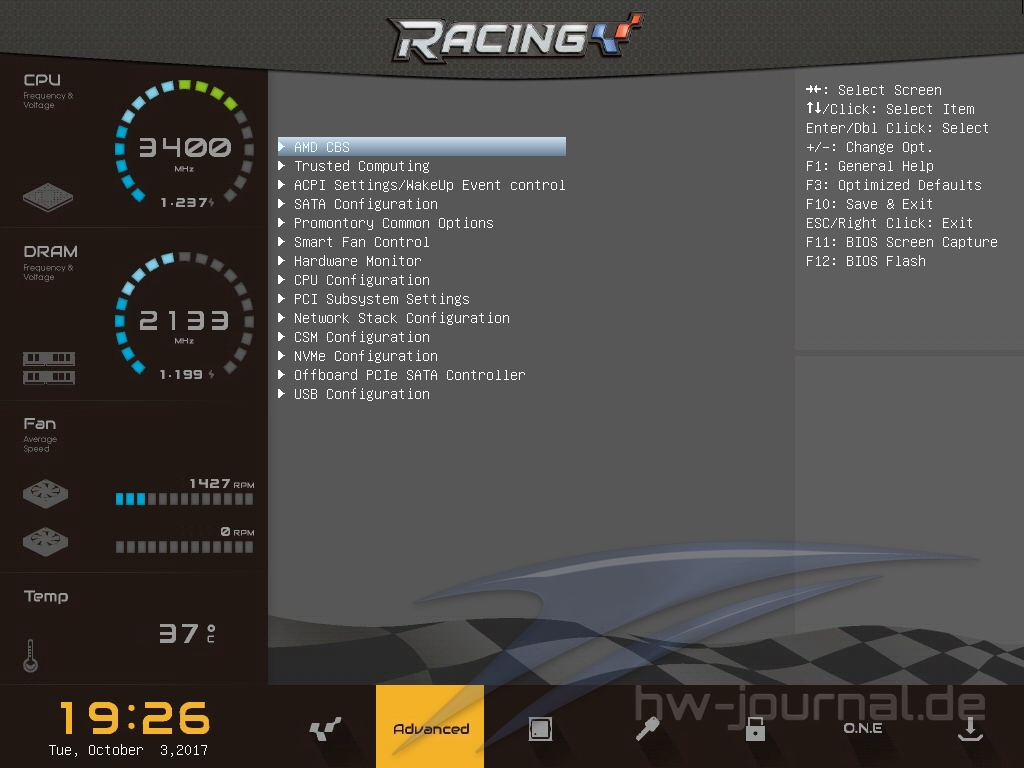Open NVMe Configuration submenu

(x=365, y=355)
